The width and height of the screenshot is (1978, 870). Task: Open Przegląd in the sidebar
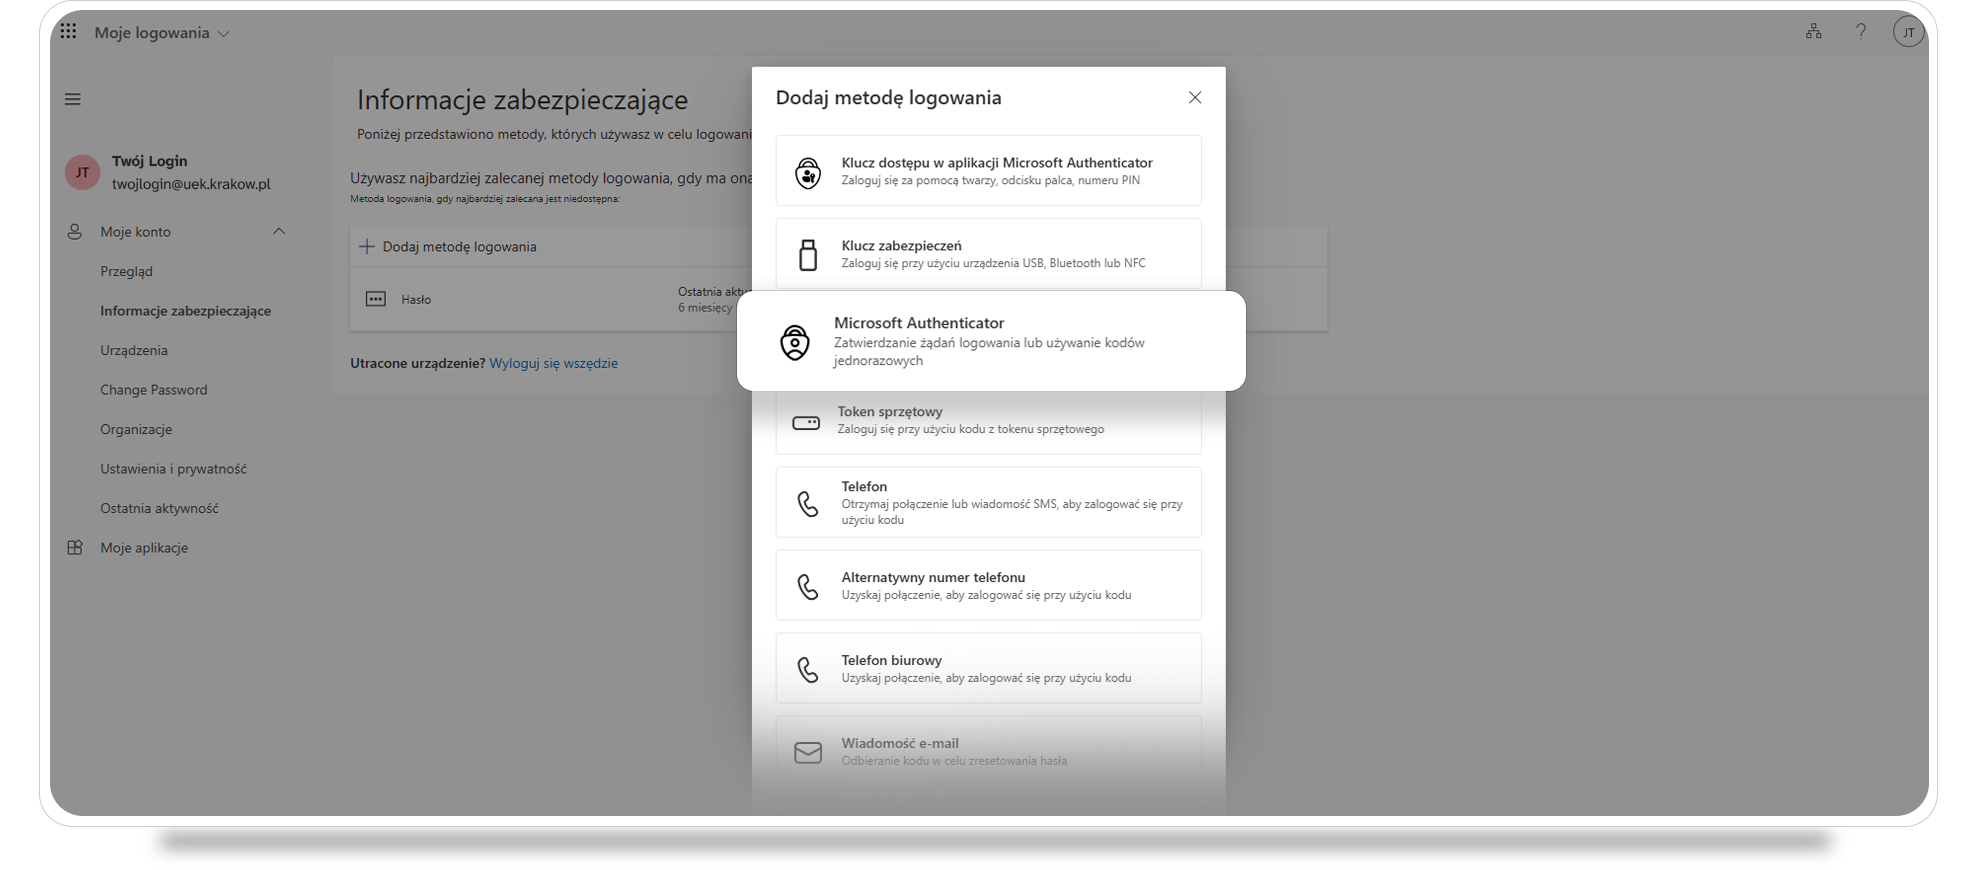click(x=126, y=271)
